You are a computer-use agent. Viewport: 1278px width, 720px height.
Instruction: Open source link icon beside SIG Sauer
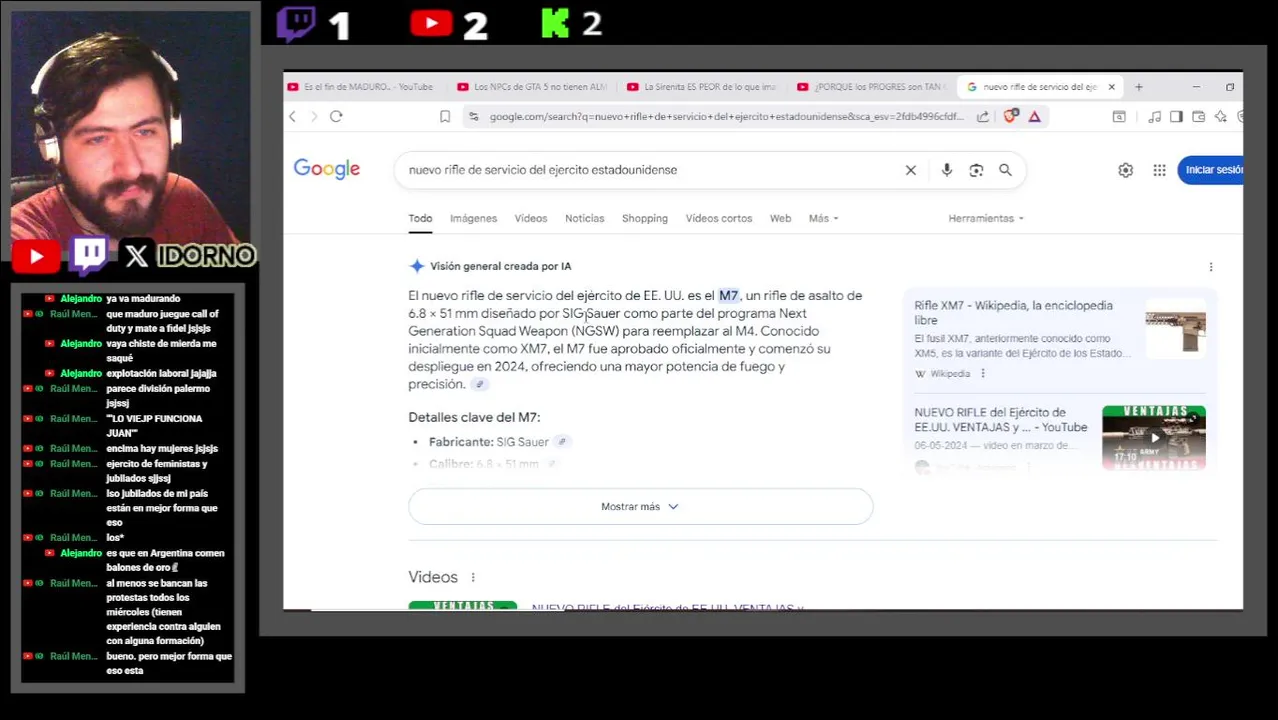pyautogui.click(x=562, y=442)
